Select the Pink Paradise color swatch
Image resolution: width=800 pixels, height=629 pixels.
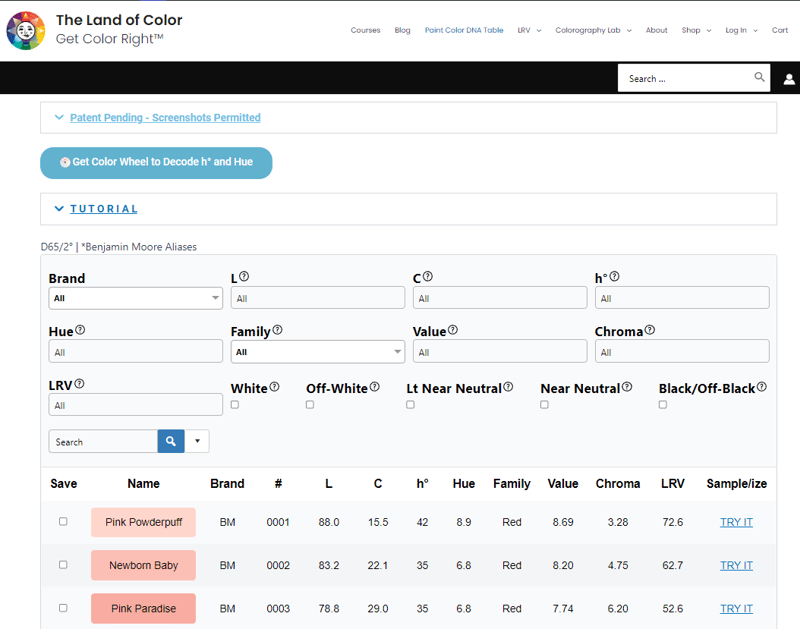tap(143, 608)
